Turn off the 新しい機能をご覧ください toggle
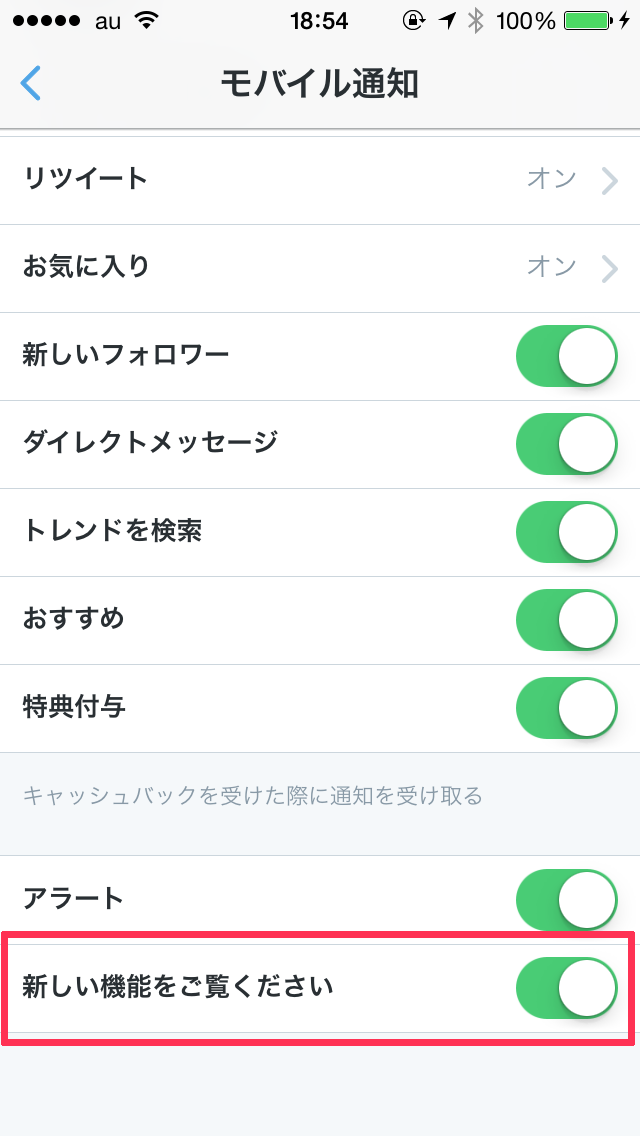The height and width of the screenshot is (1136, 640). (x=566, y=987)
